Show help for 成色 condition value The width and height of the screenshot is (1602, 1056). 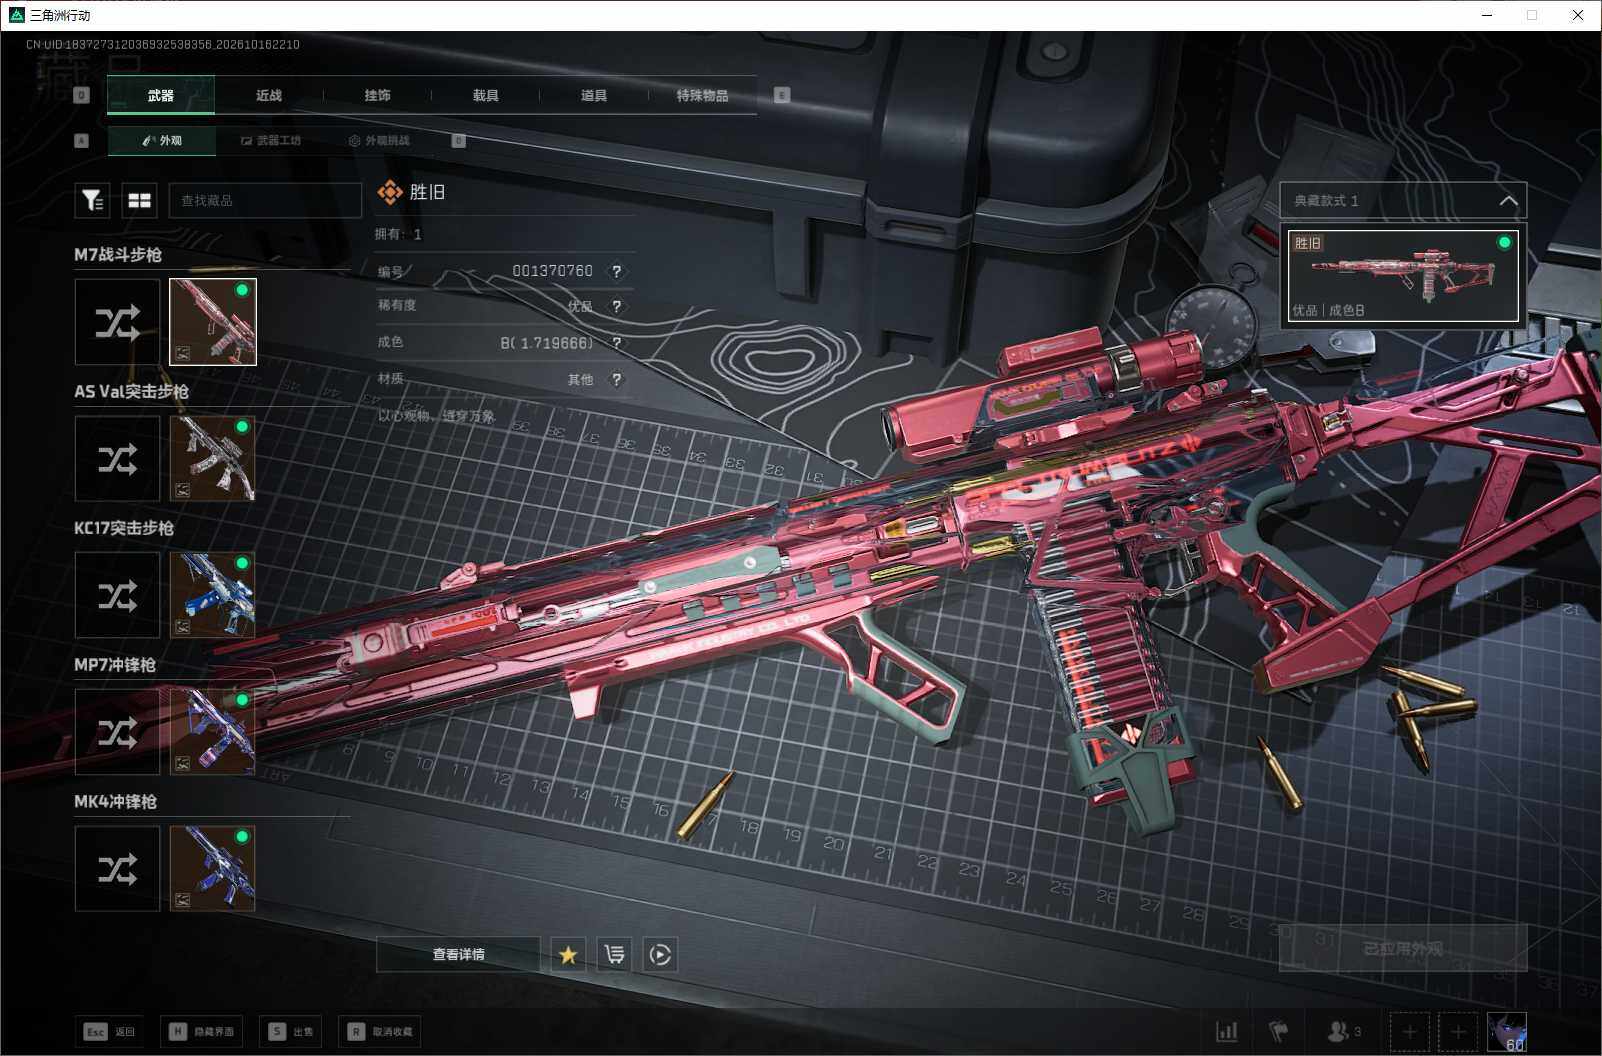(x=617, y=343)
